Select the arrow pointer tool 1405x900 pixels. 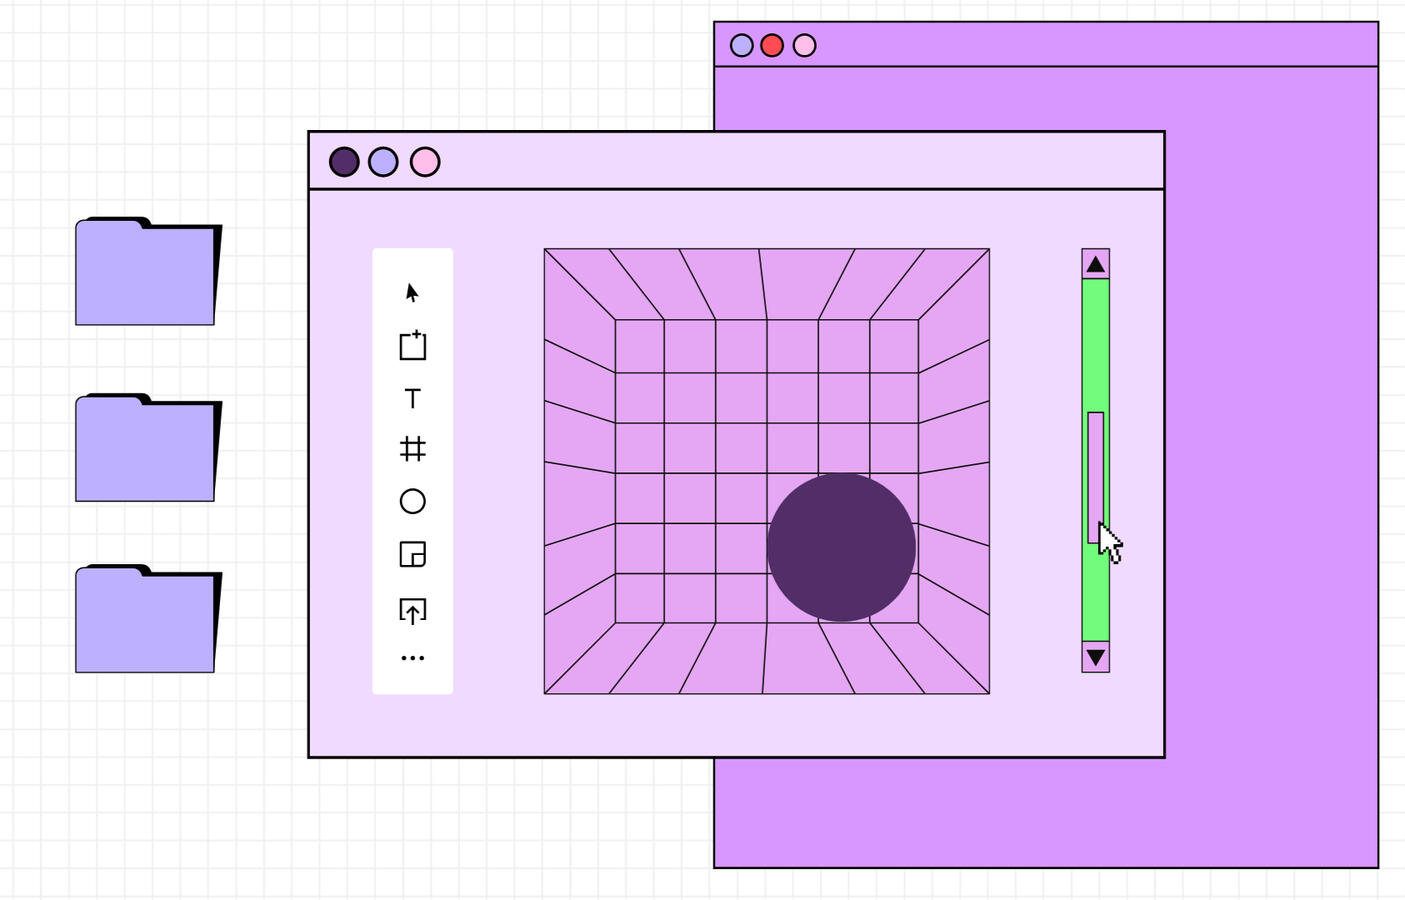[412, 292]
